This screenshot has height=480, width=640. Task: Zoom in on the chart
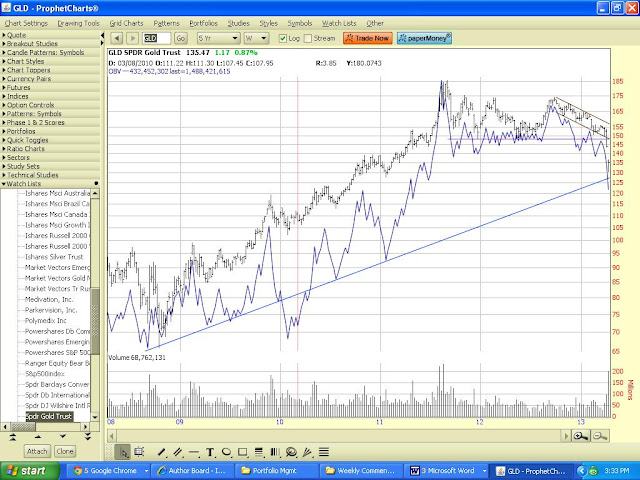(x=580, y=436)
